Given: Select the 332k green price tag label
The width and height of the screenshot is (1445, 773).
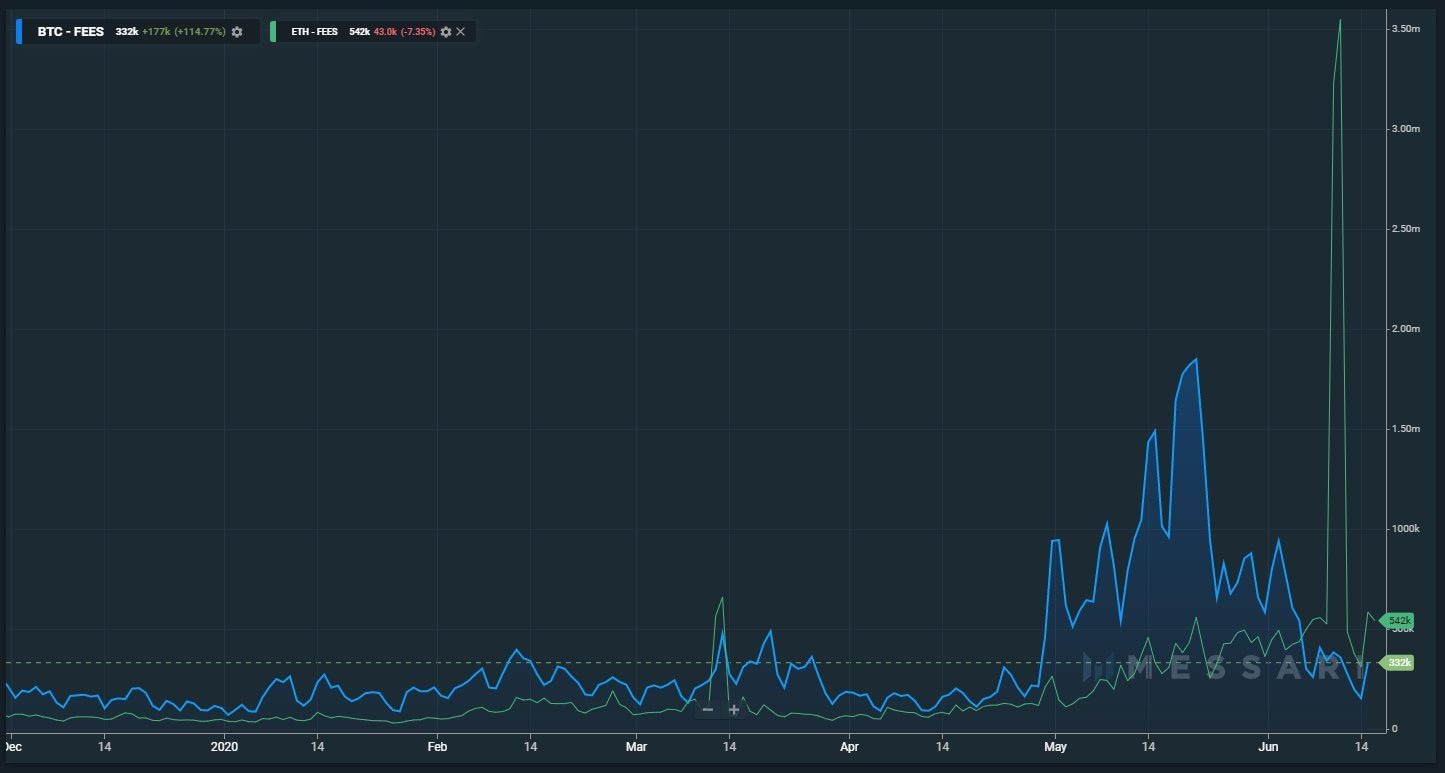Looking at the screenshot, I should tap(1398, 662).
